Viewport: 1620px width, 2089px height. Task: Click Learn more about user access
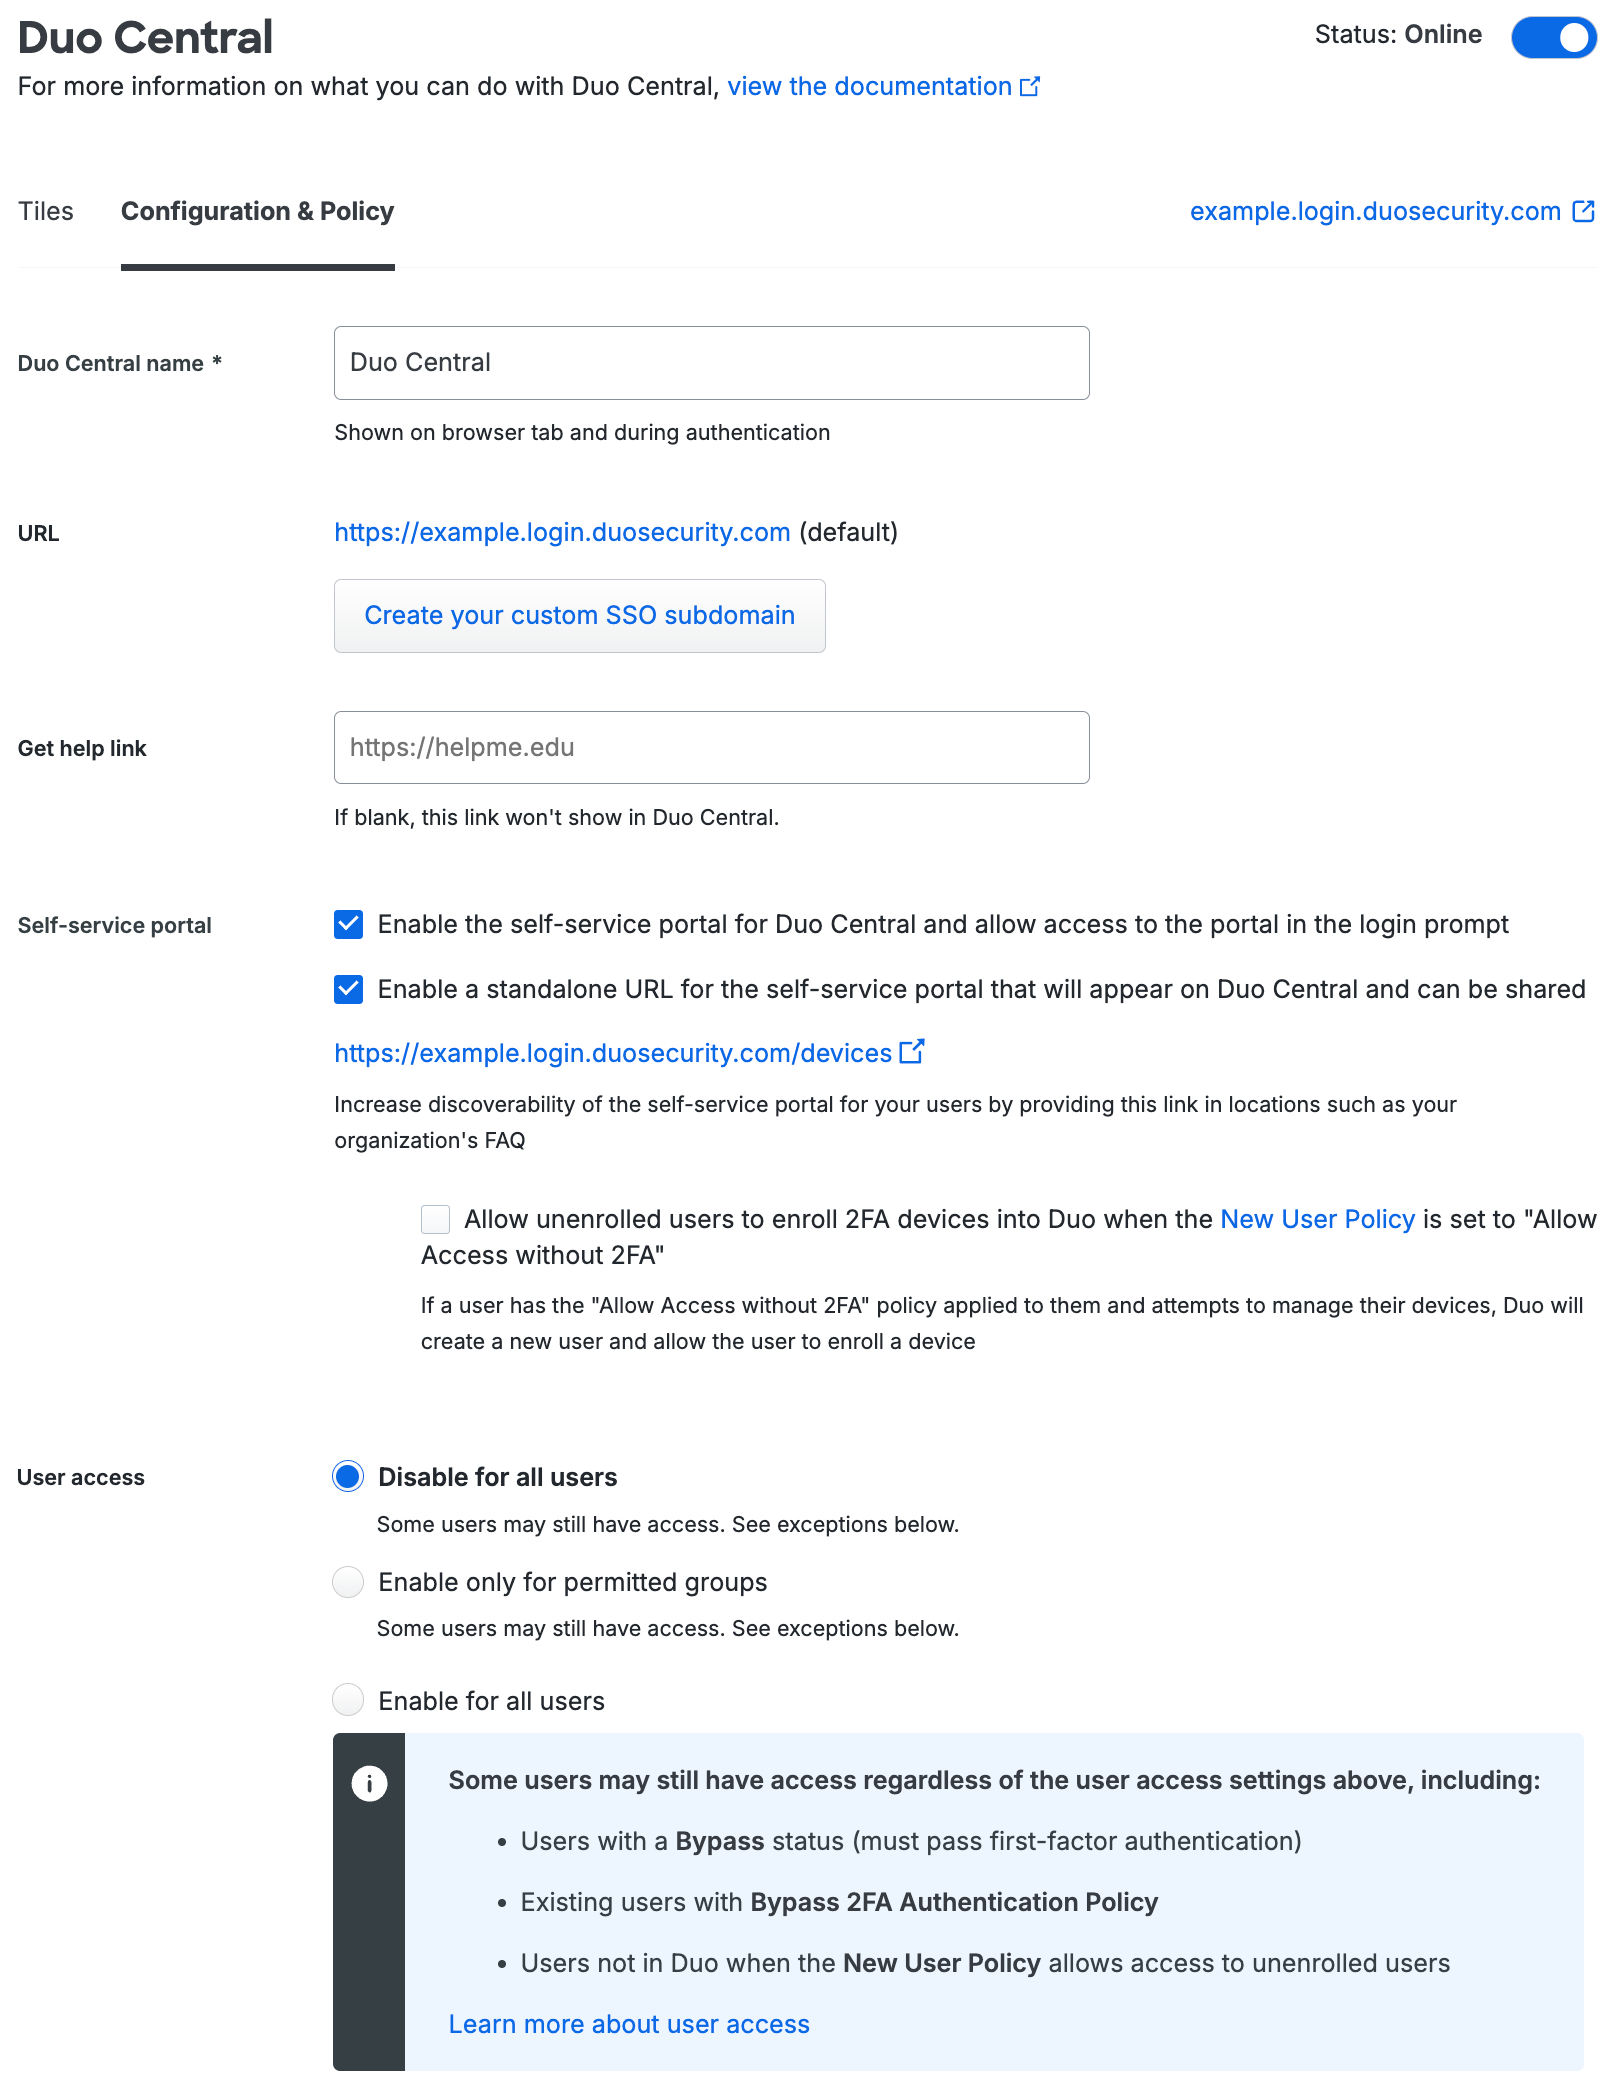pos(629,2024)
